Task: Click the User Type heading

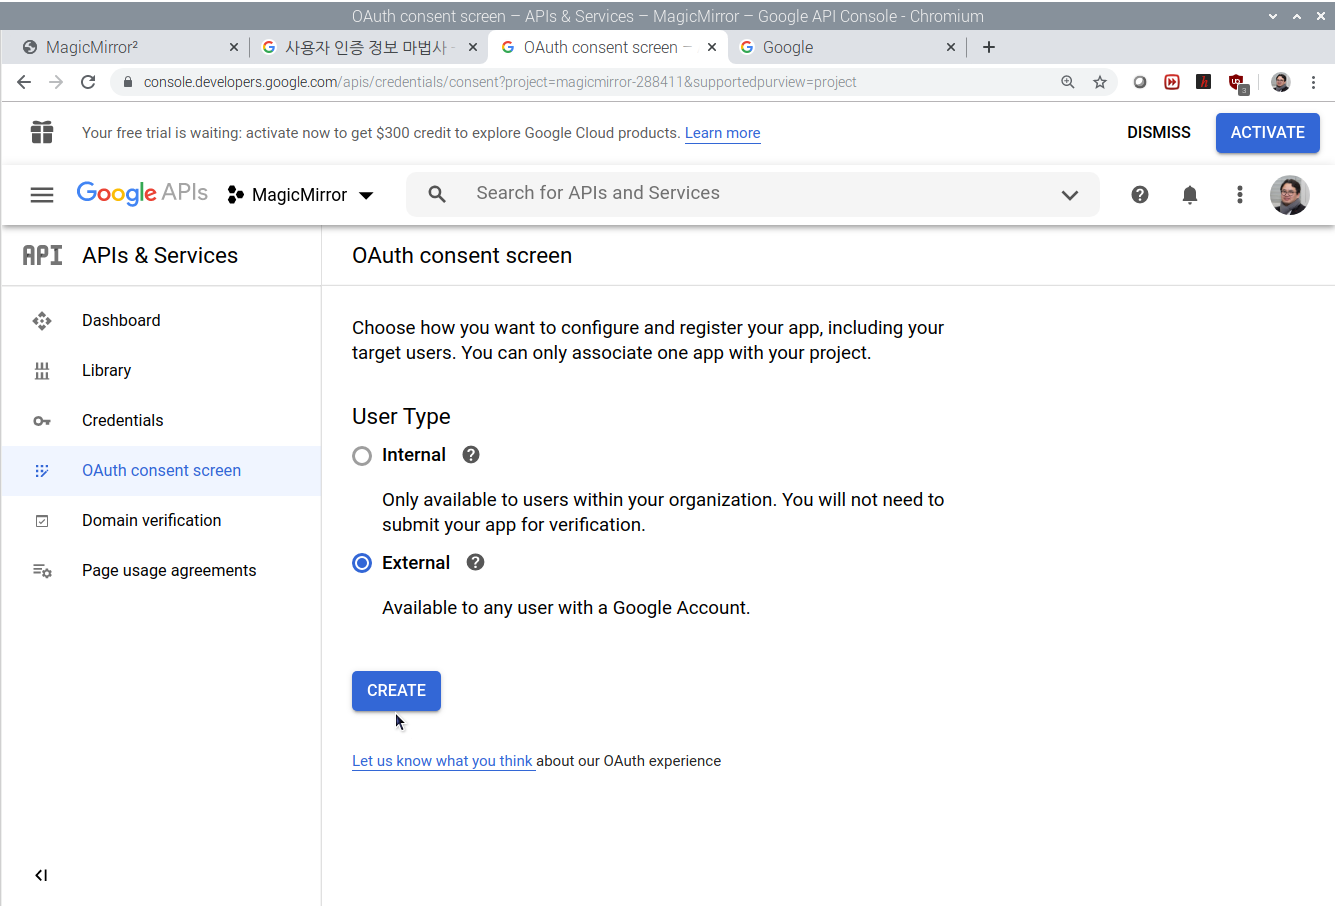Action: [401, 417]
